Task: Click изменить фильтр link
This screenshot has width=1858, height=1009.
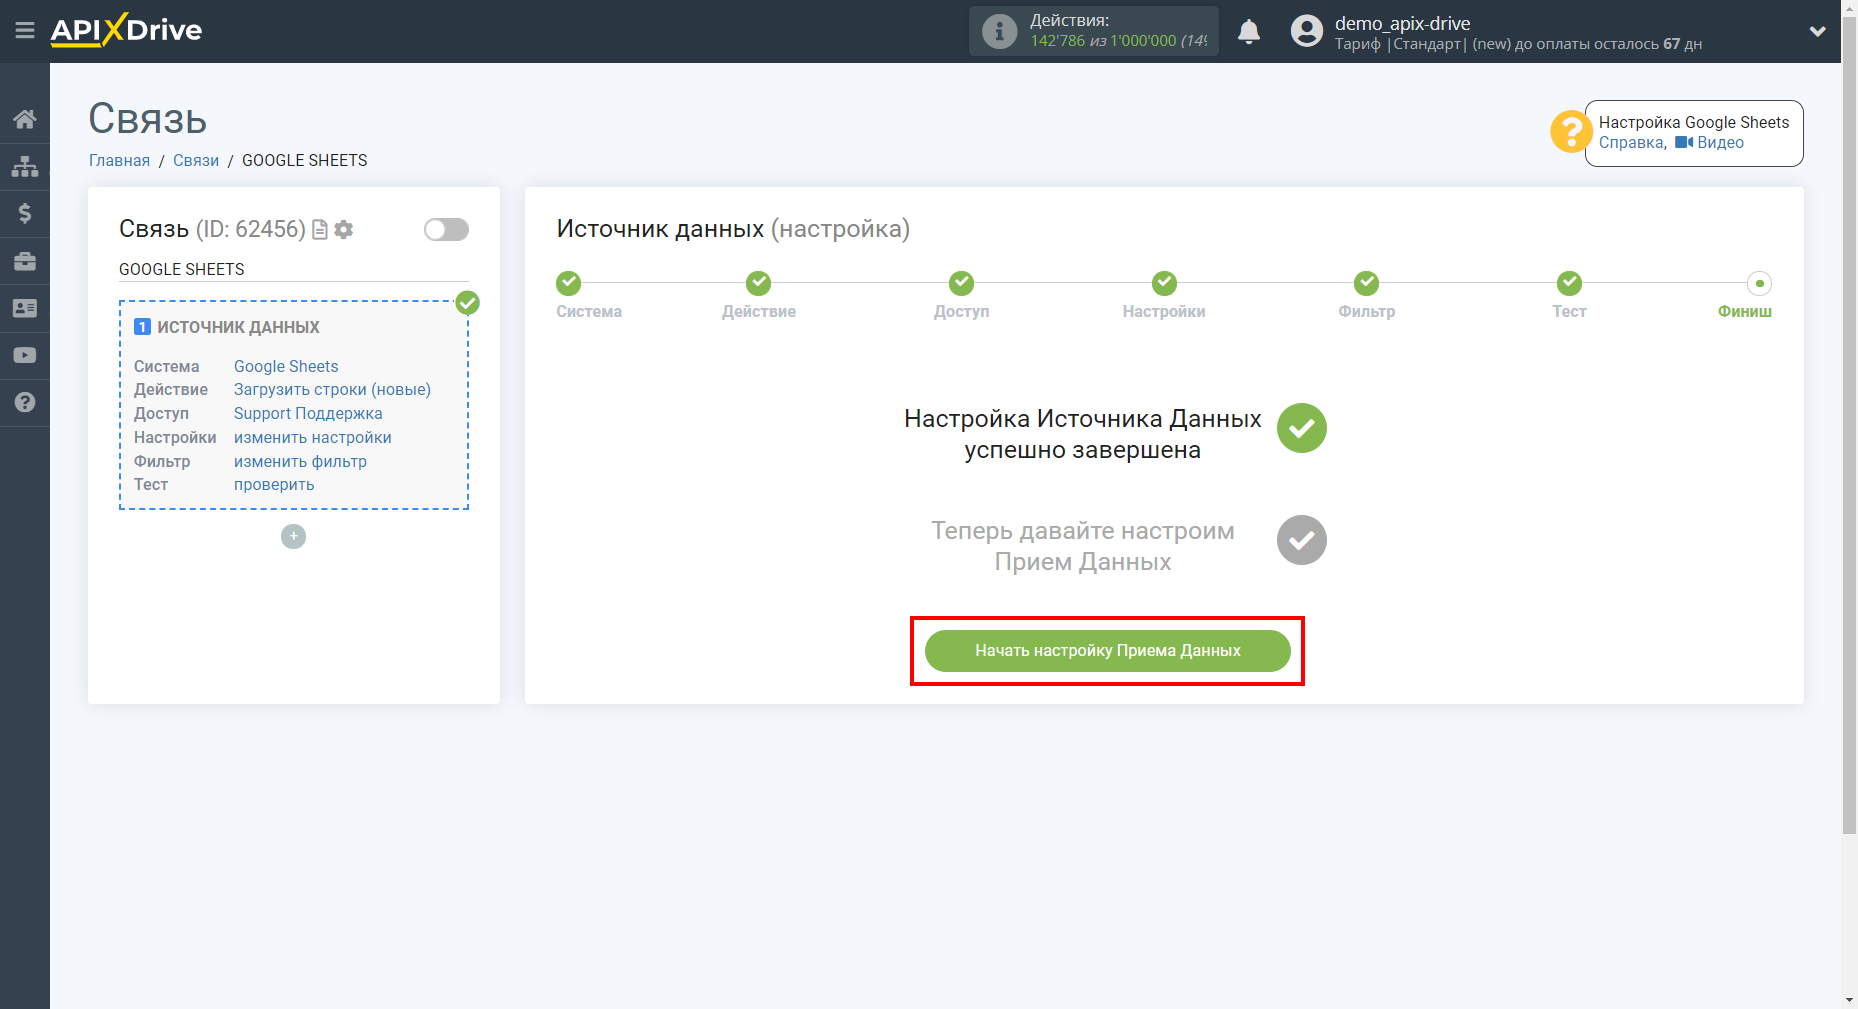Action: pyautogui.click(x=300, y=461)
